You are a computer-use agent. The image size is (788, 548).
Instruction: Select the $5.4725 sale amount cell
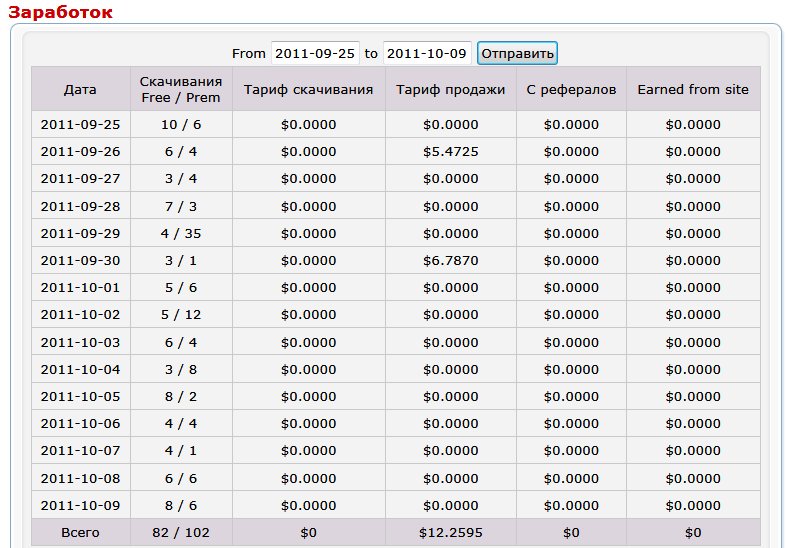click(450, 152)
